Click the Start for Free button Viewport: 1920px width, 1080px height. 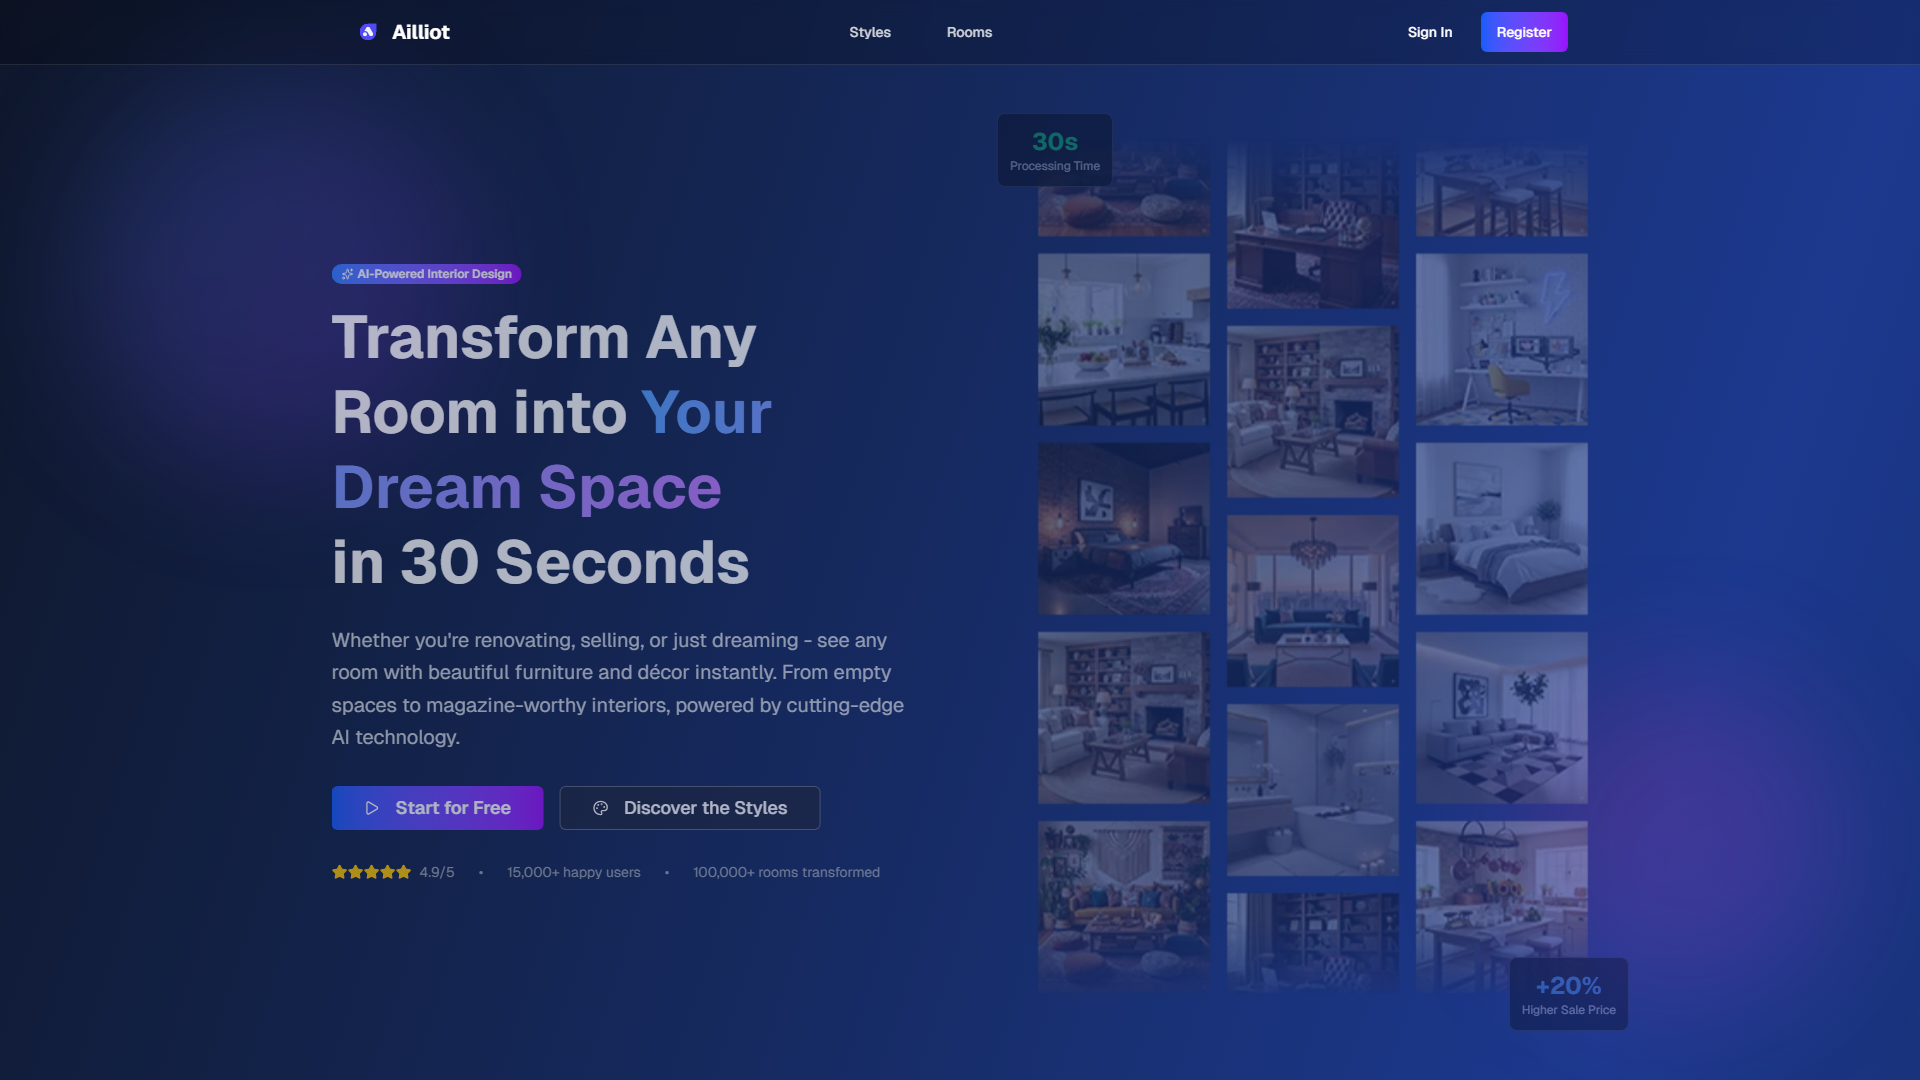click(437, 808)
